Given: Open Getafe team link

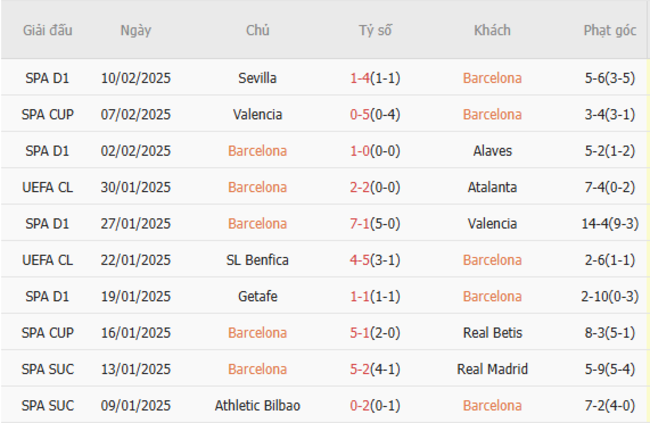Looking at the screenshot, I should coord(258,296).
